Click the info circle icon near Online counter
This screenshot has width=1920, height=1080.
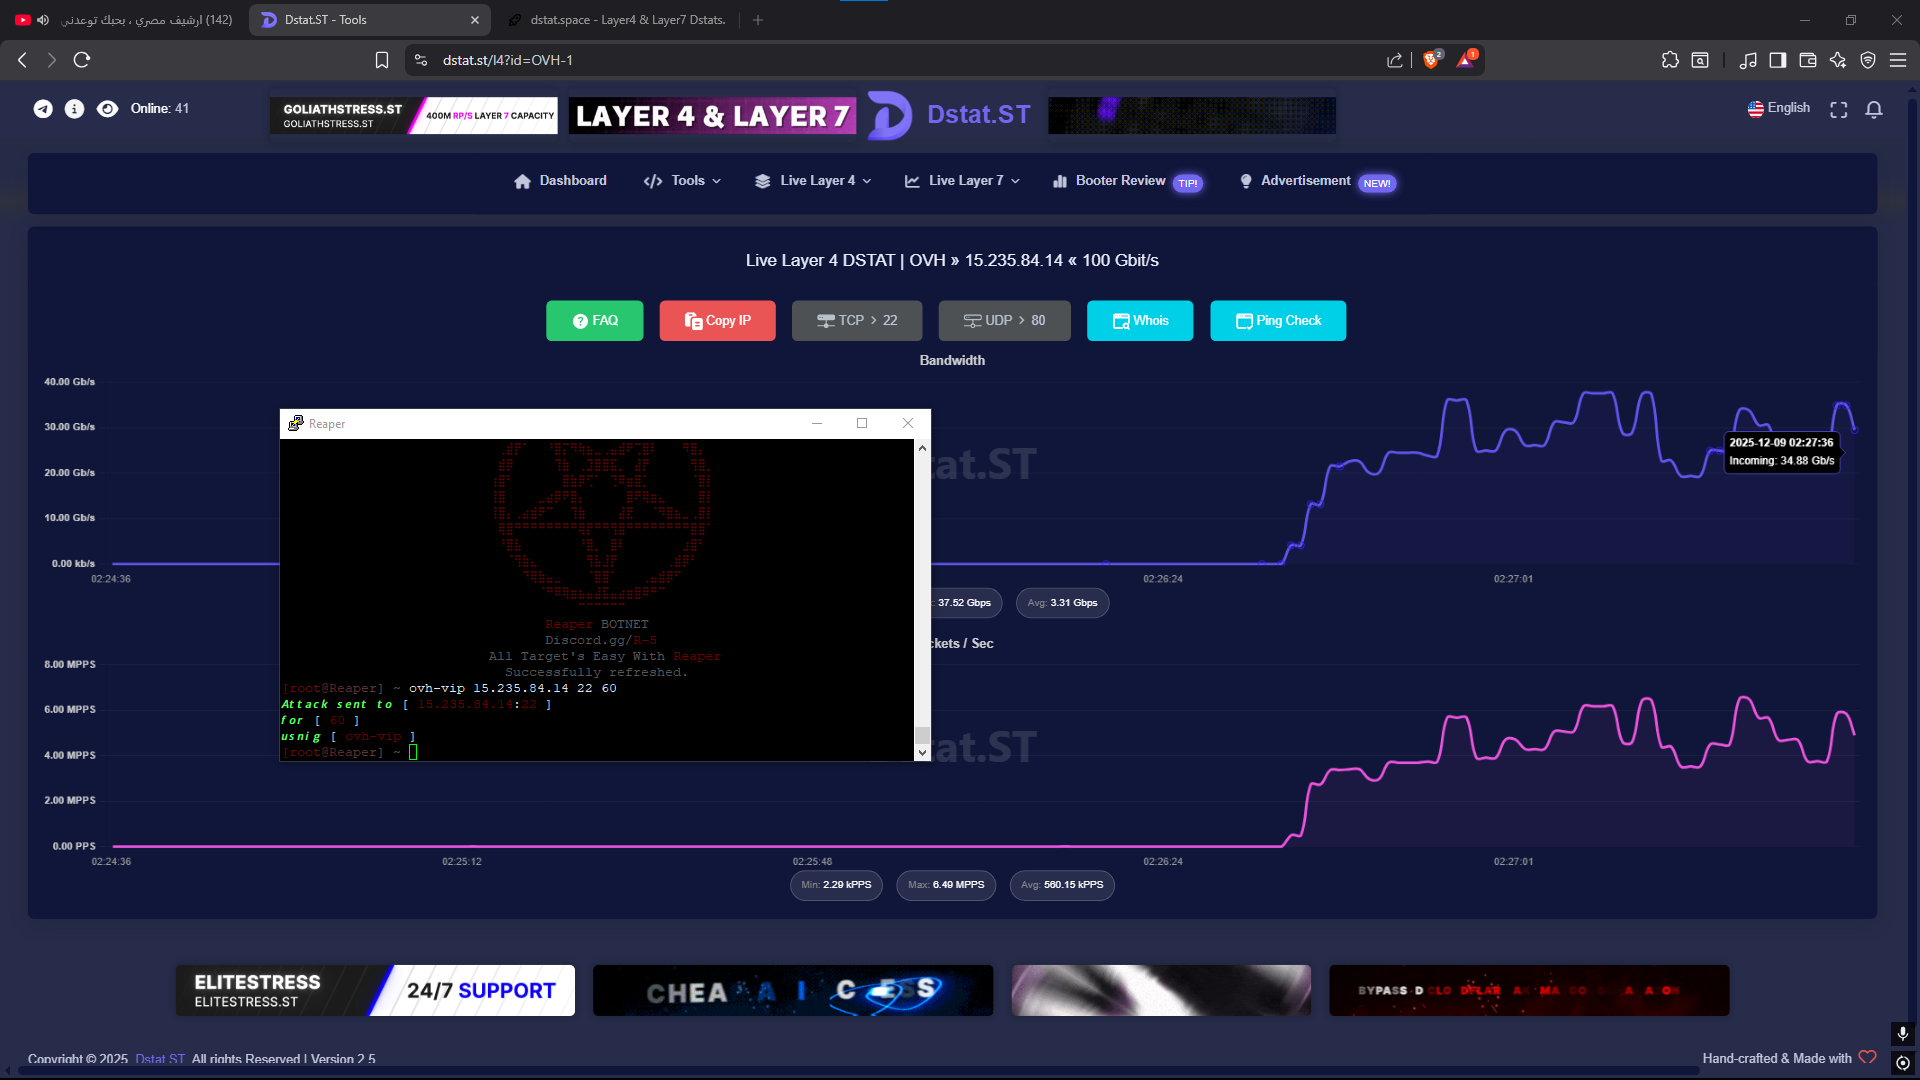[x=75, y=109]
